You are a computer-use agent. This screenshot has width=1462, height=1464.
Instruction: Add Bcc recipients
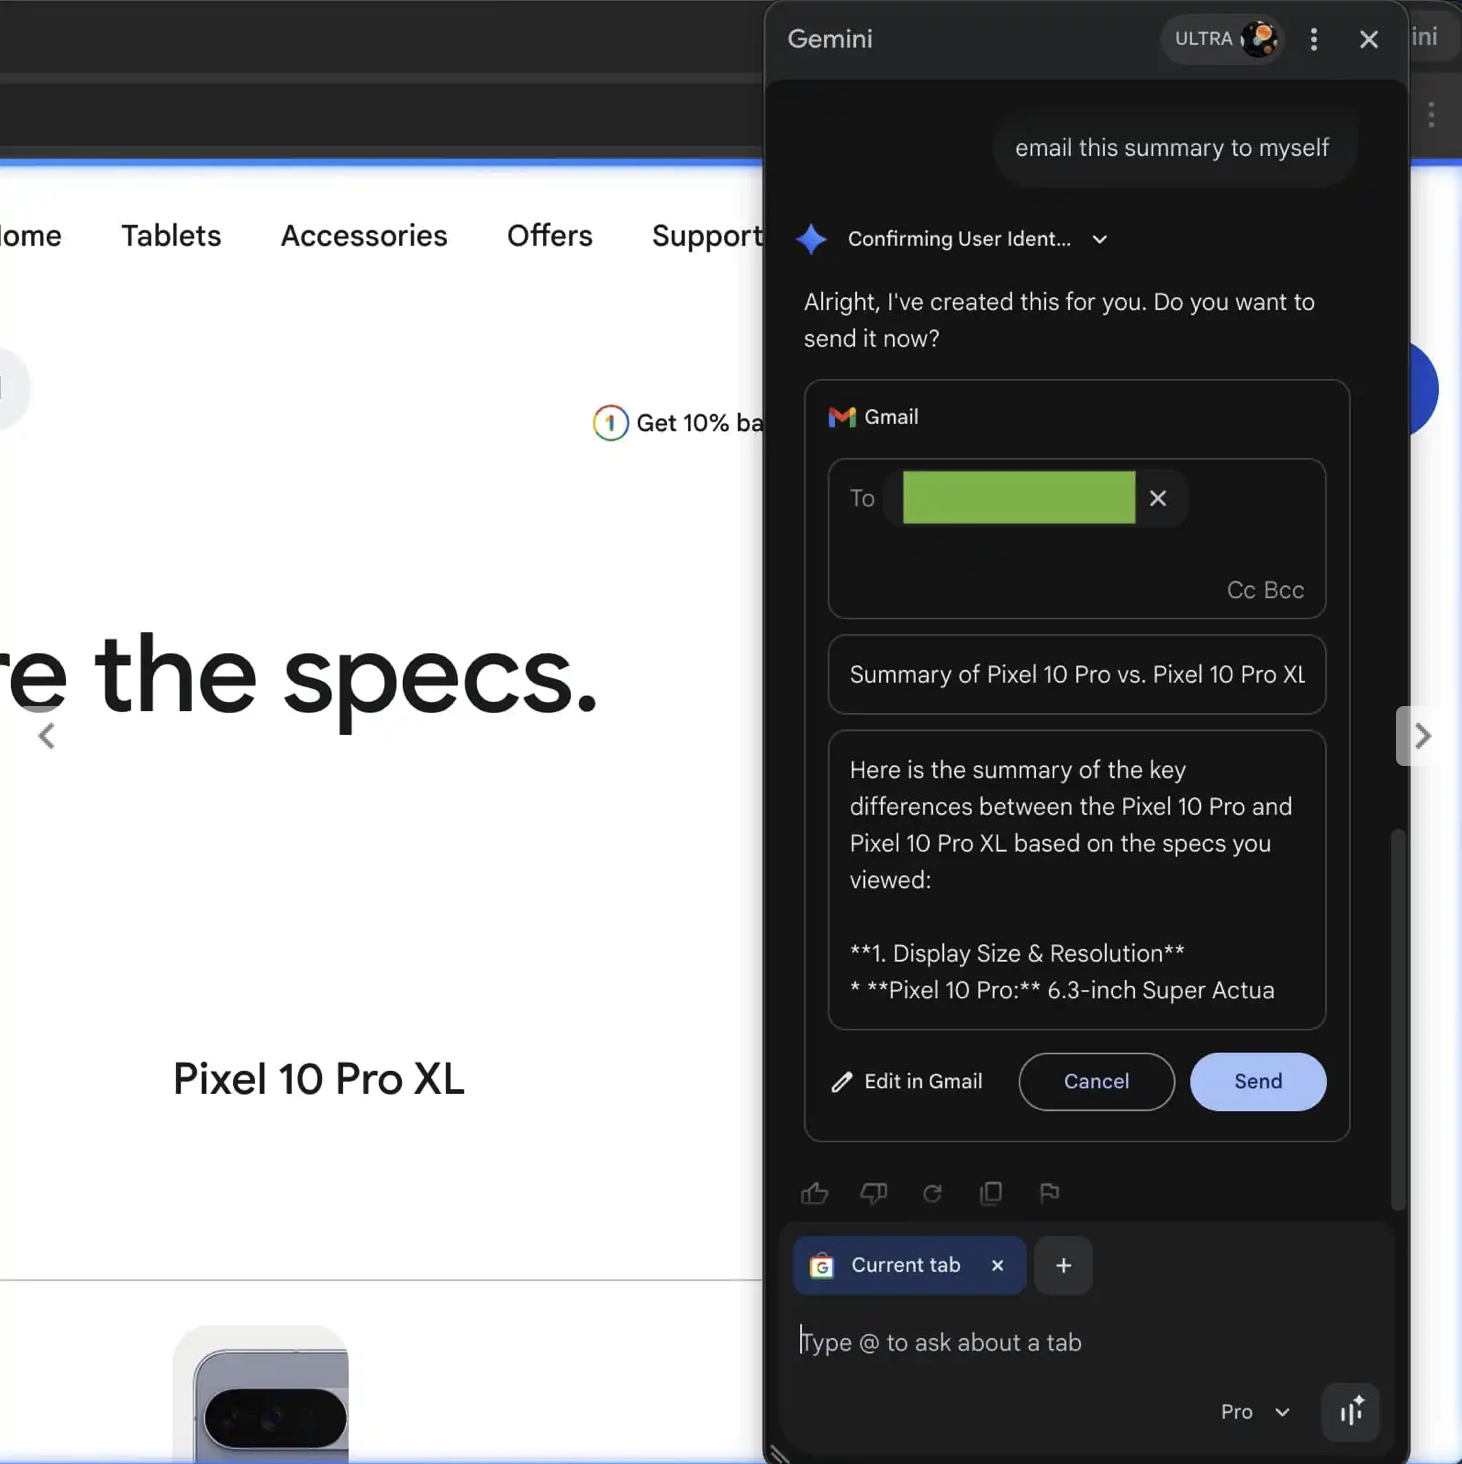pos(1284,590)
